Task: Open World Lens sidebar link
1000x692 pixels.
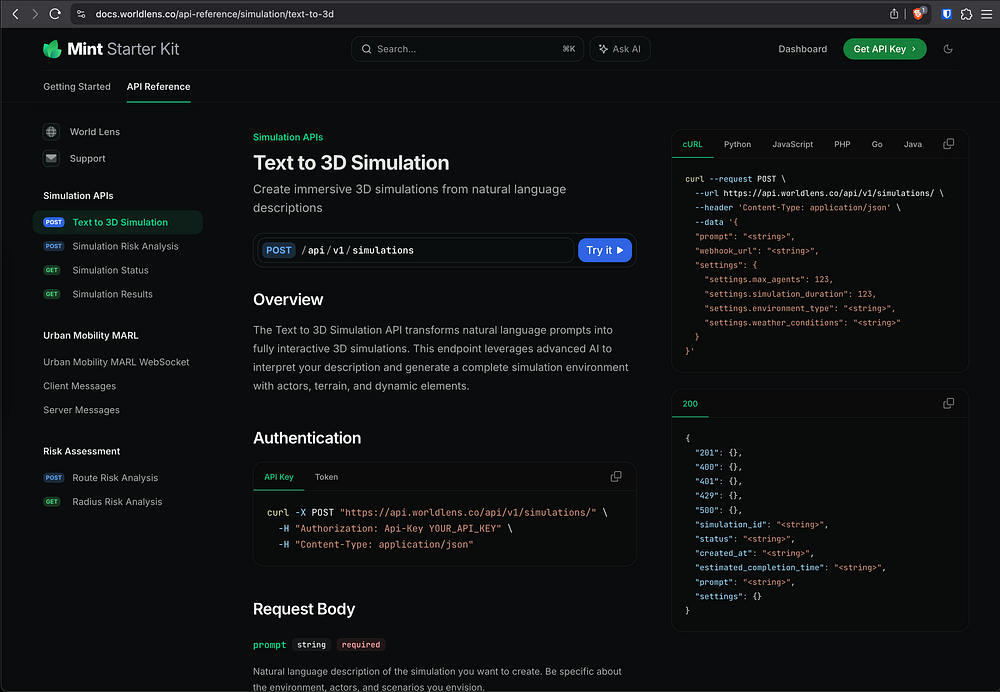Action: (95, 131)
